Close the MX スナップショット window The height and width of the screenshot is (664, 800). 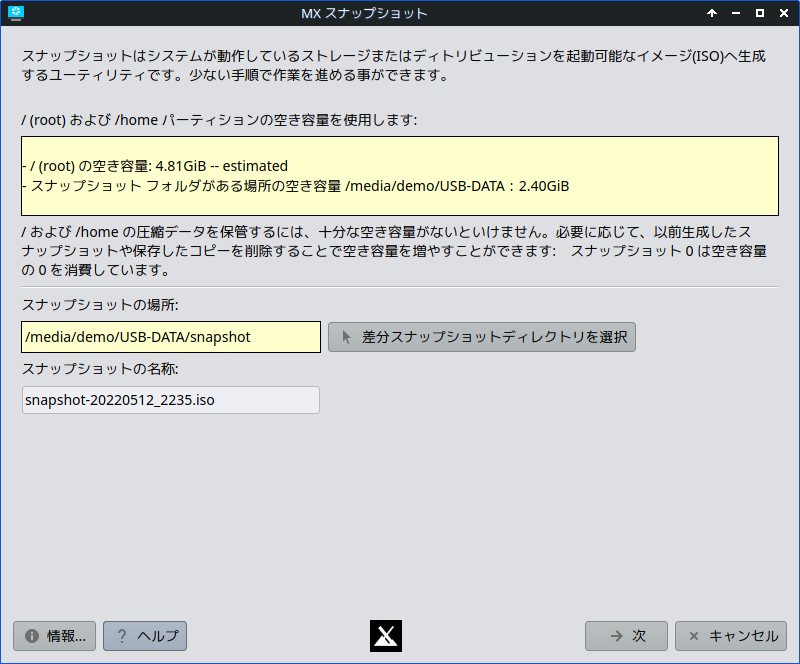point(784,13)
